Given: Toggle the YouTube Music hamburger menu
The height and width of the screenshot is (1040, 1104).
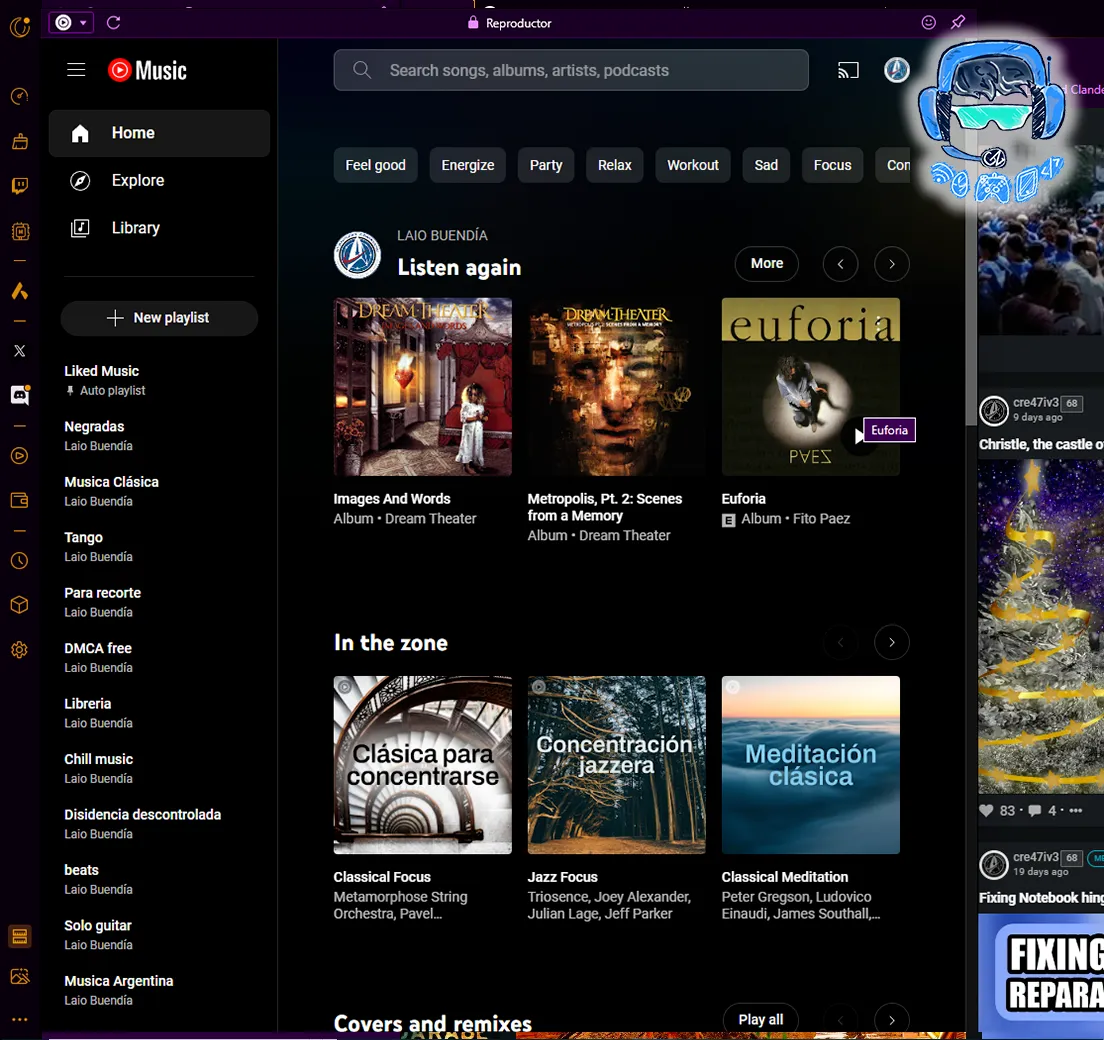Looking at the screenshot, I should click(x=76, y=70).
